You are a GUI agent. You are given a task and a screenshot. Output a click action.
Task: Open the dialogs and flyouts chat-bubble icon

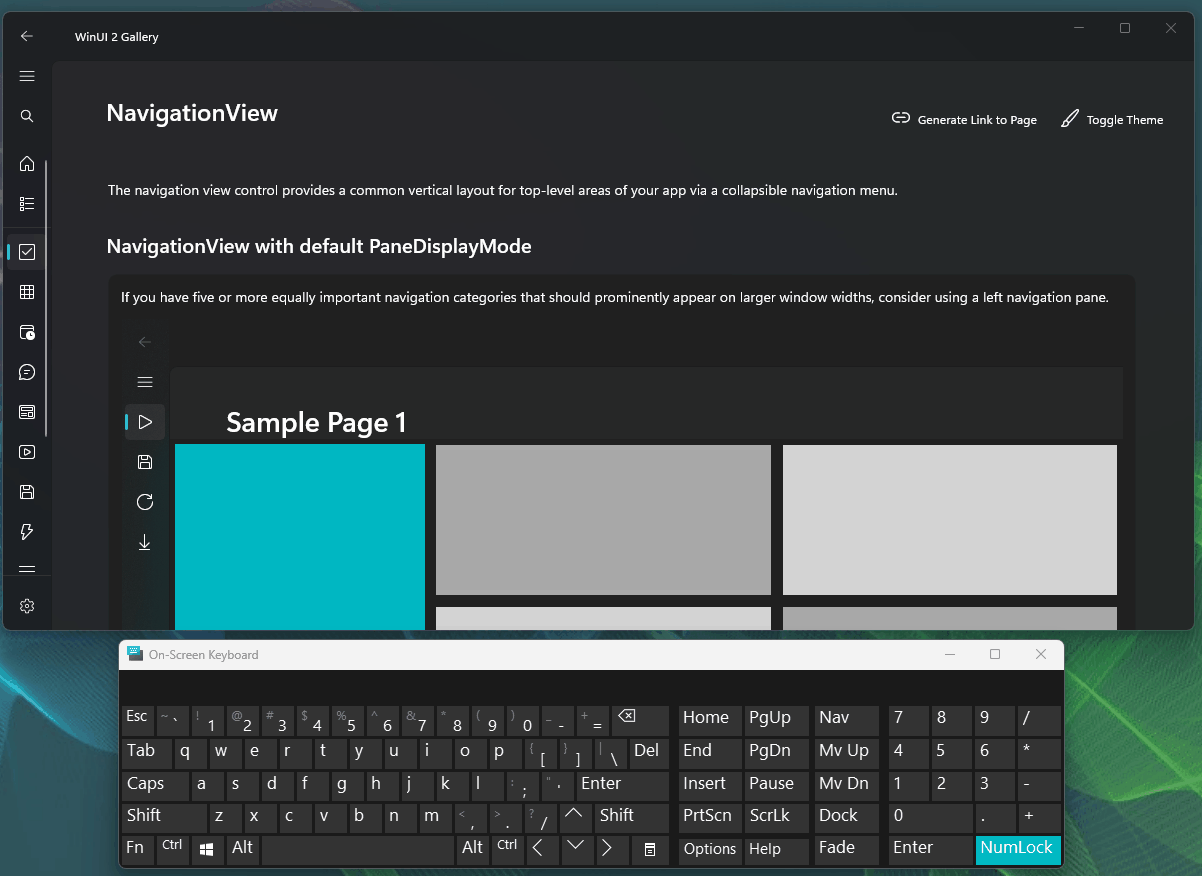(27, 372)
